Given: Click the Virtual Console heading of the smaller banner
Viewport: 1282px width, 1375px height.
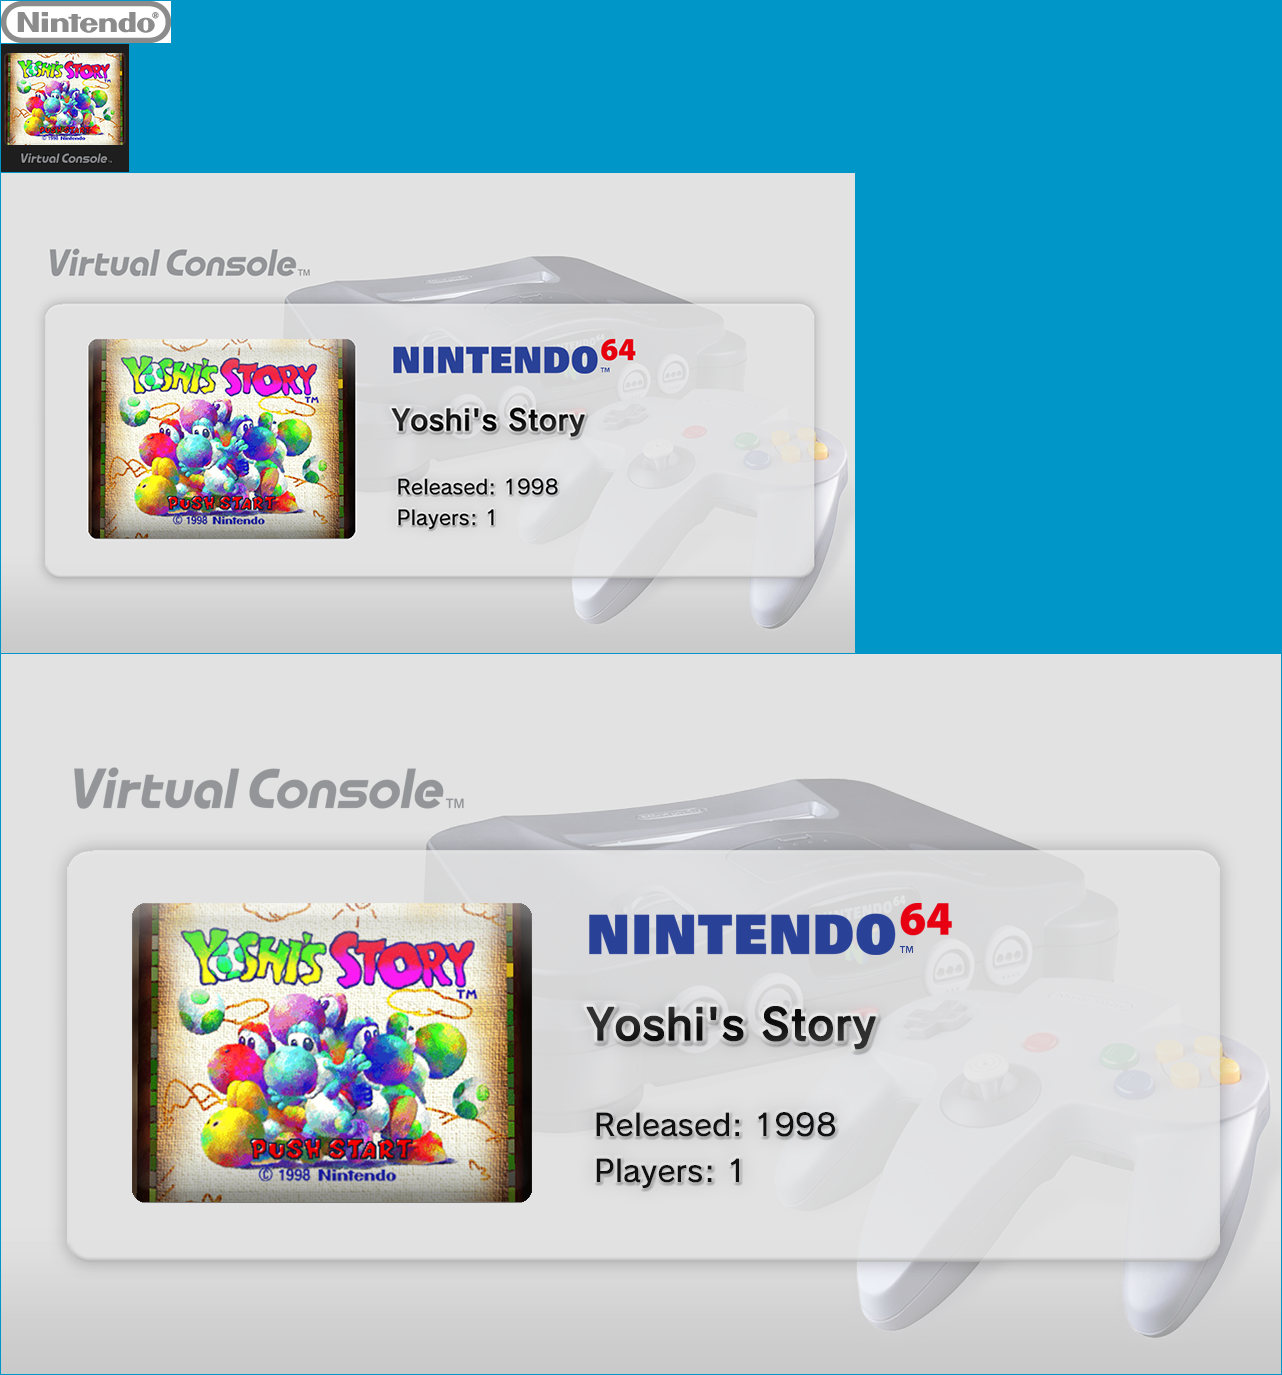Looking at the screenshot, I should pos(179,264).
